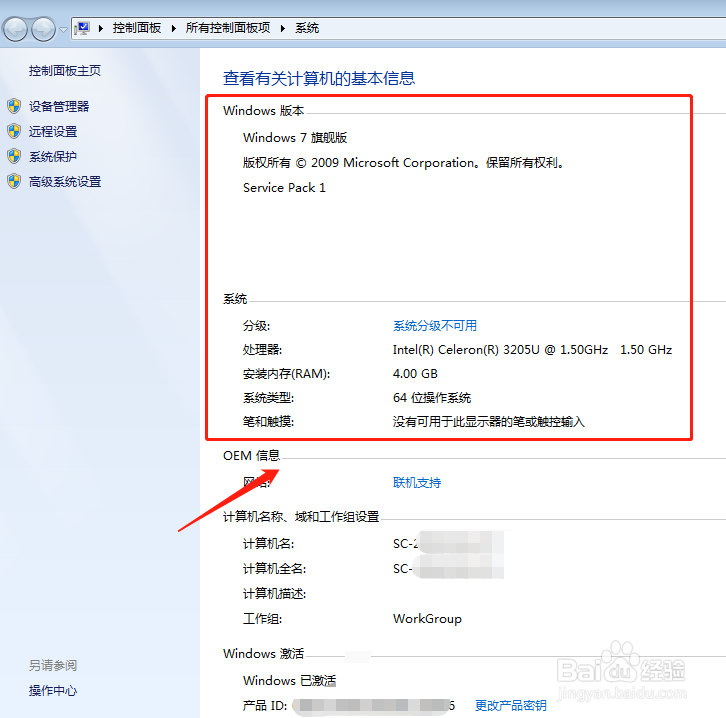This screenshot has width=726, height=718.
Task: Click the shield icon beside 远程设置
Action: point(14,131)
